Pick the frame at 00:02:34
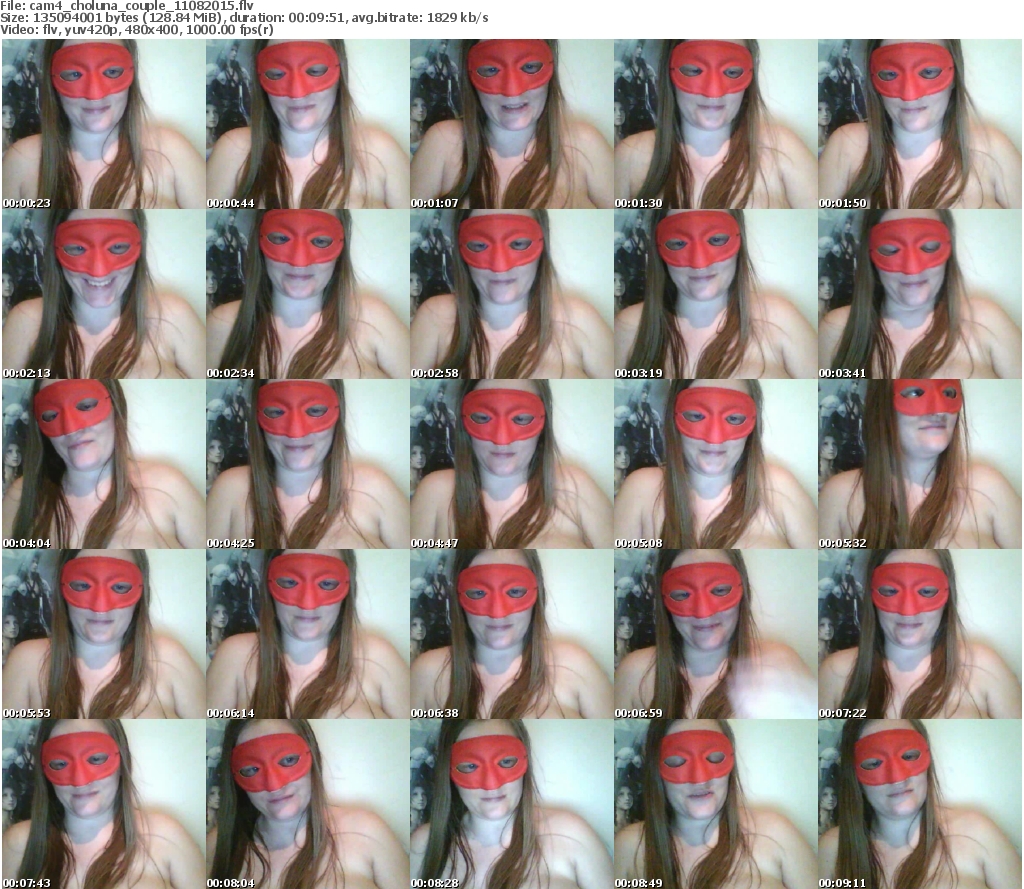The image size is (1024, 889). [x=308, y=294]
